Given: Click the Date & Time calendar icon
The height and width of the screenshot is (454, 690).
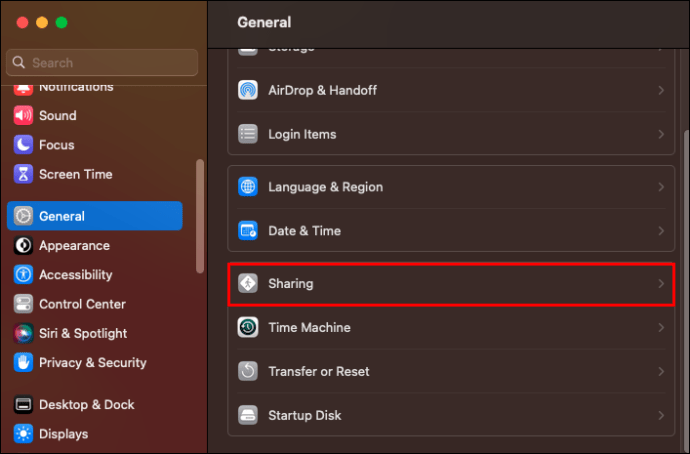Looking at the screenshot, I should 248,231.
